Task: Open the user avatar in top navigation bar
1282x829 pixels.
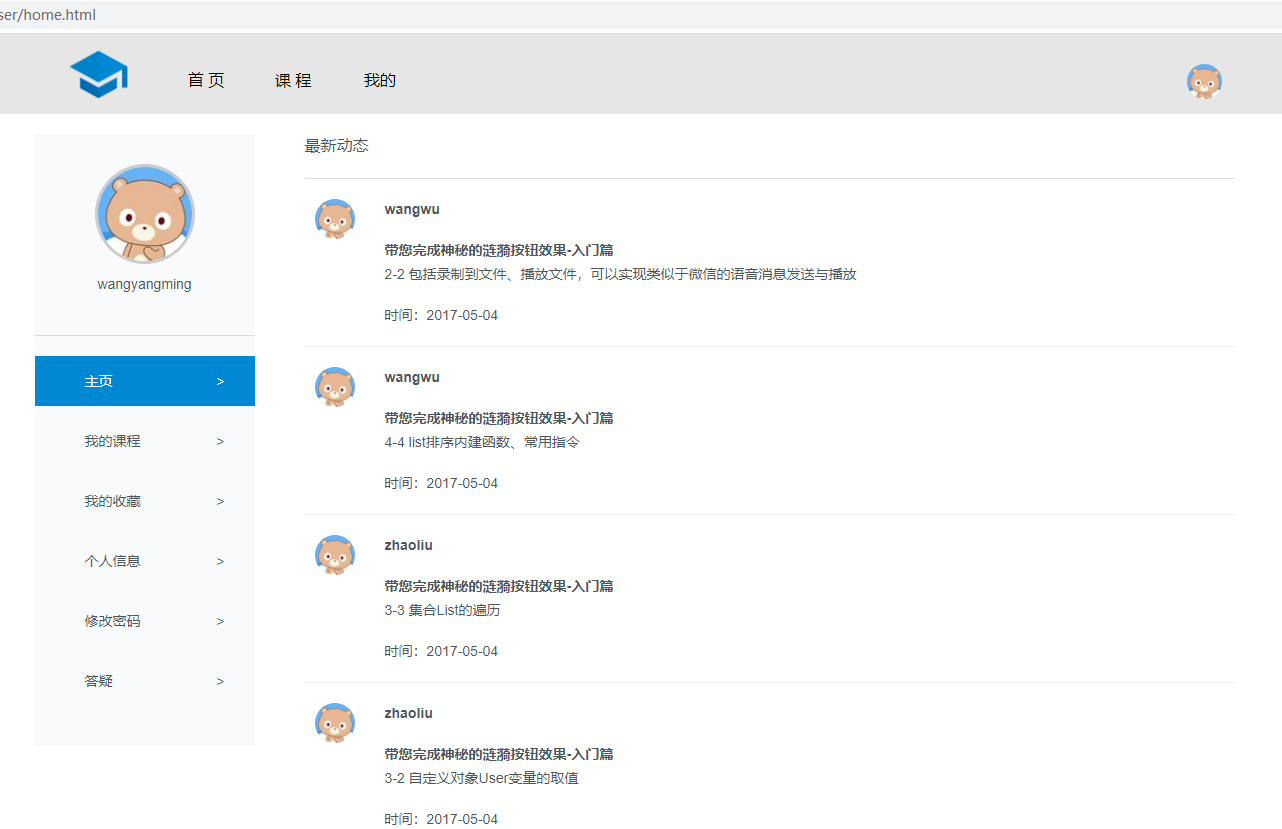Action: pyautogui.click(x=1204, y=81)
